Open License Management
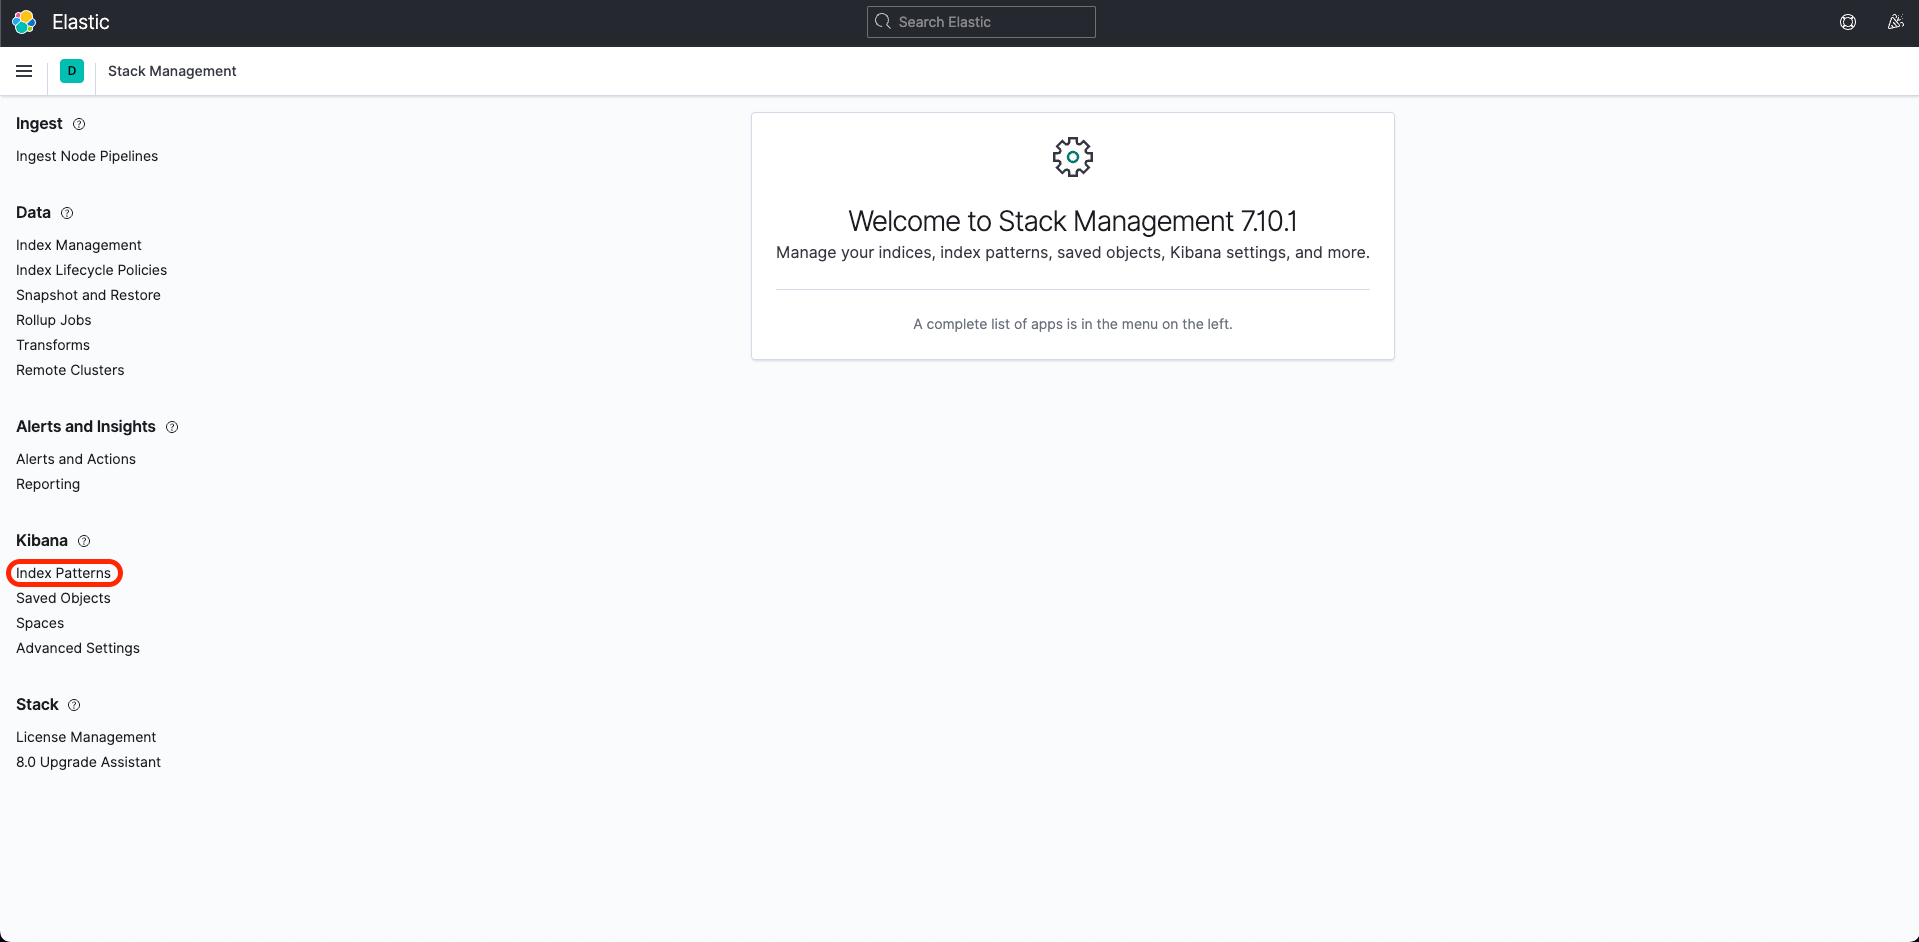The image size is (1919, 942). [x=86, y=737]
